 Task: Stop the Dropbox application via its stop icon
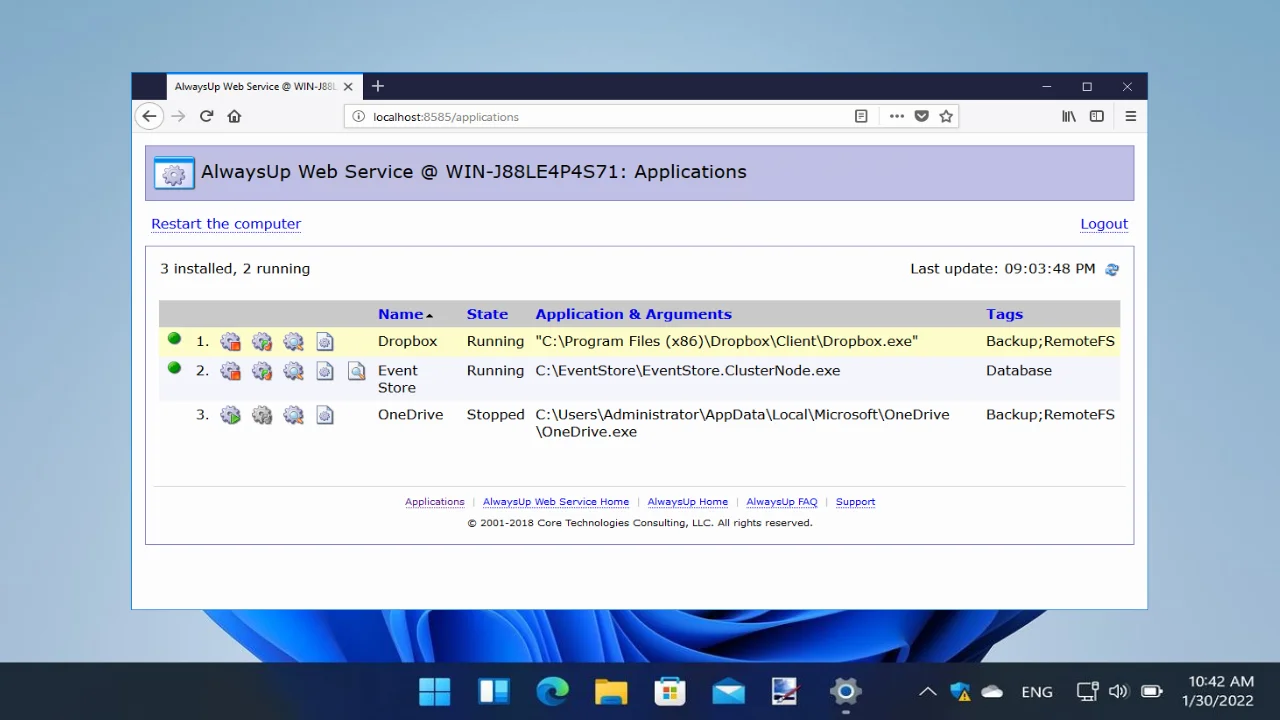point(231,342)
